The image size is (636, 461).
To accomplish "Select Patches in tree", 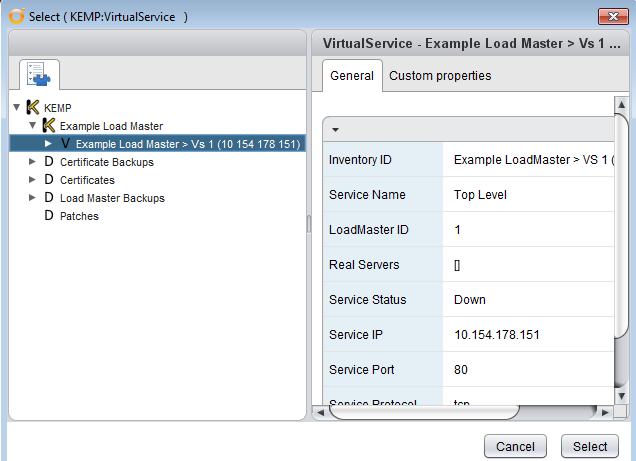I will point(79,216).
